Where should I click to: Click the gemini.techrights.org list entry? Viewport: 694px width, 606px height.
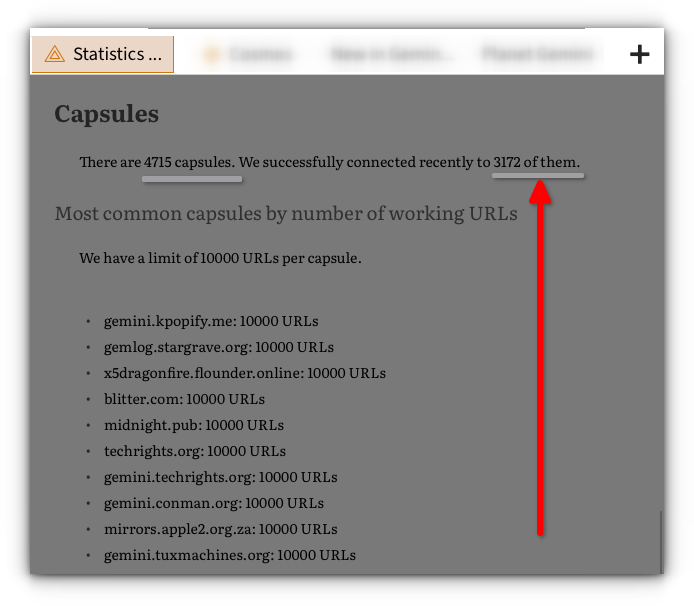[x=220, y=478]
